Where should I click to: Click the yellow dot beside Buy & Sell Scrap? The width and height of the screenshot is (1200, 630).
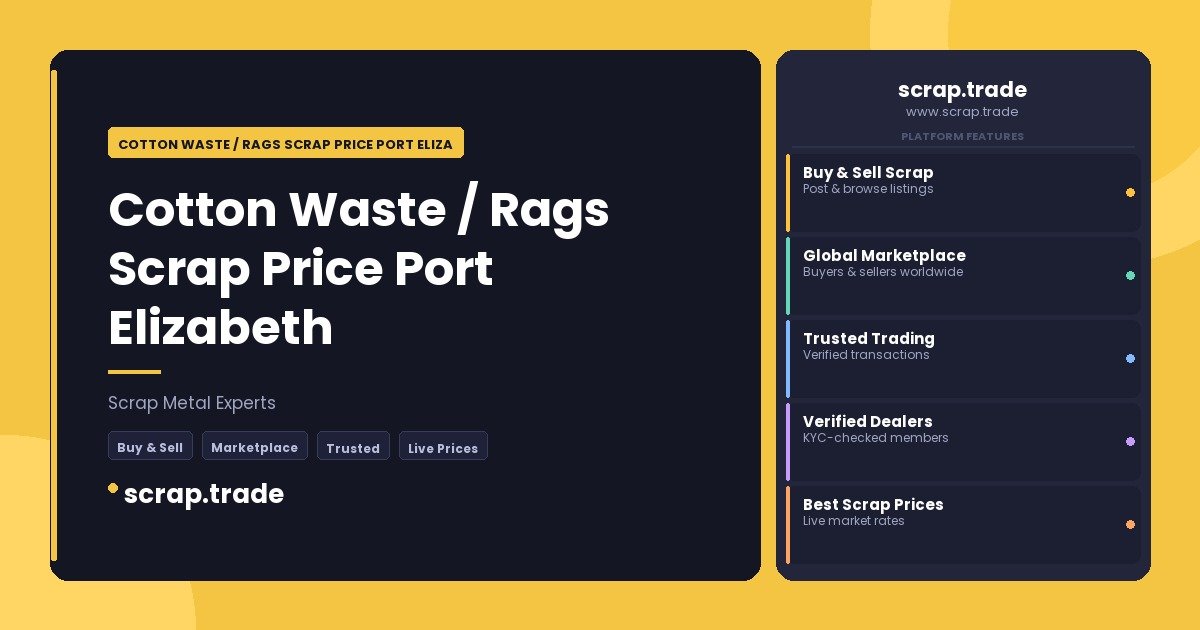pyautogui.click(x=1130, y=192)
